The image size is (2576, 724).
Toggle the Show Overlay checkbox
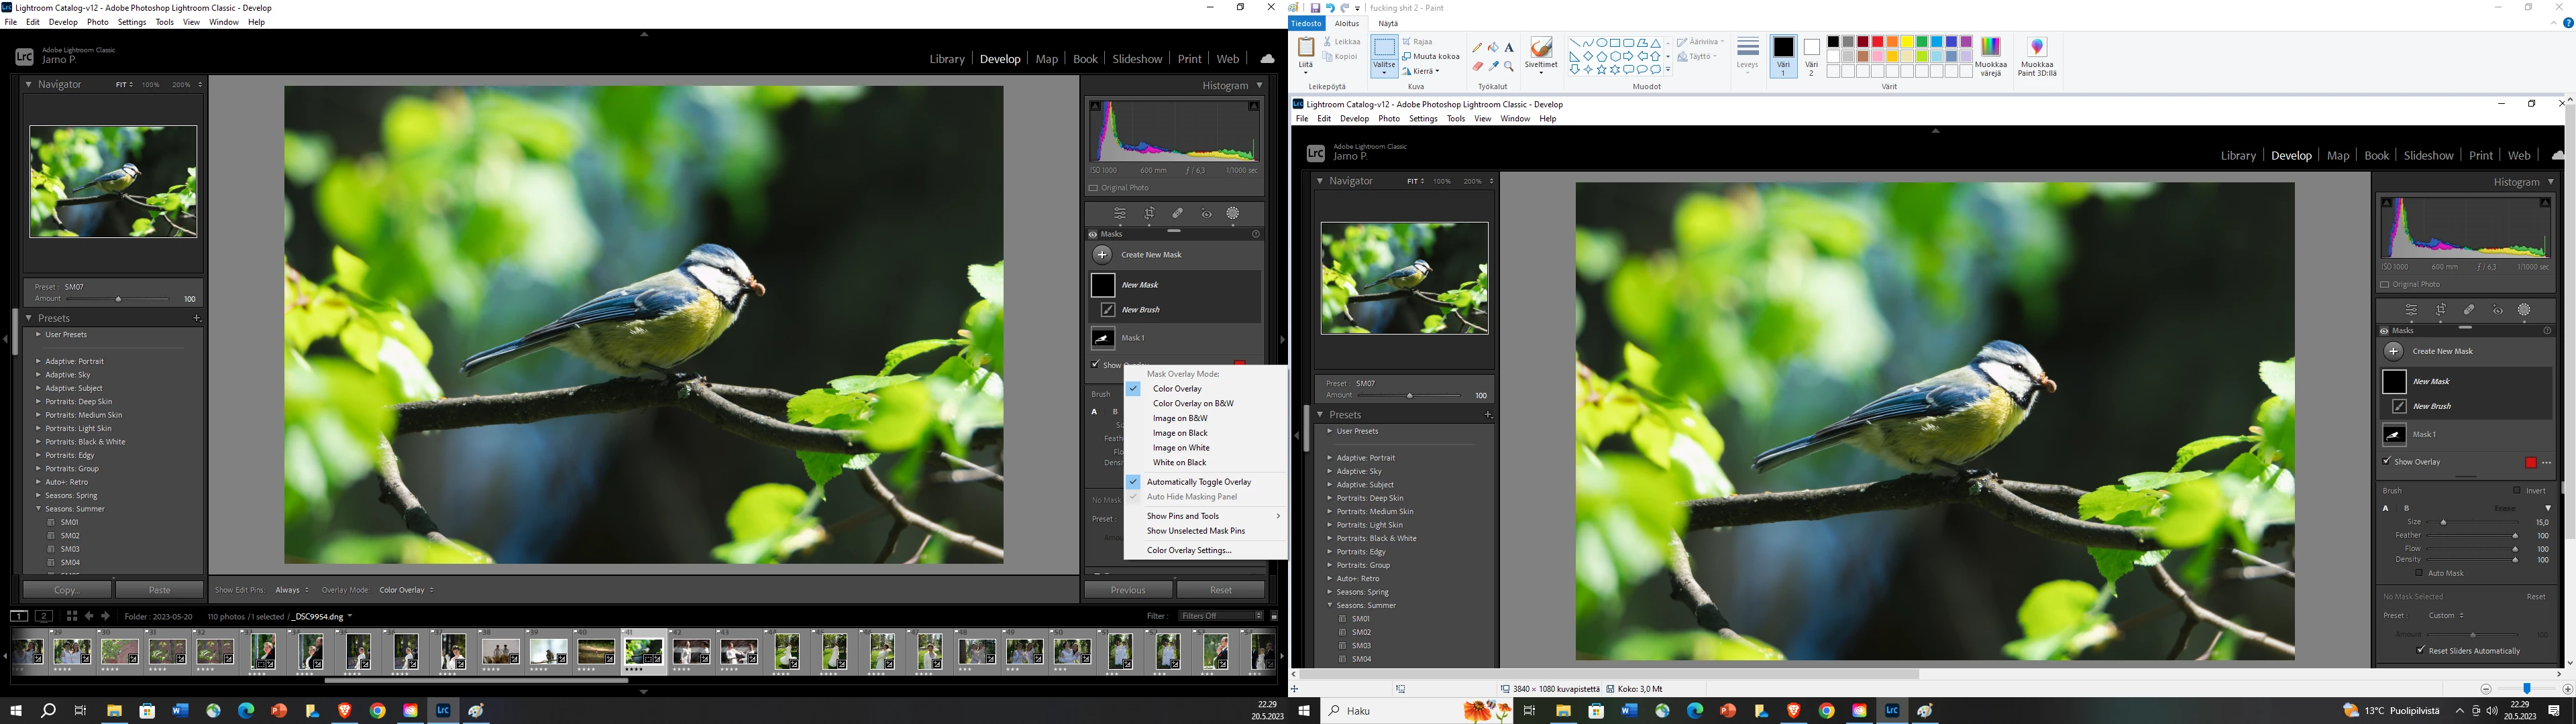(1095, 364)
